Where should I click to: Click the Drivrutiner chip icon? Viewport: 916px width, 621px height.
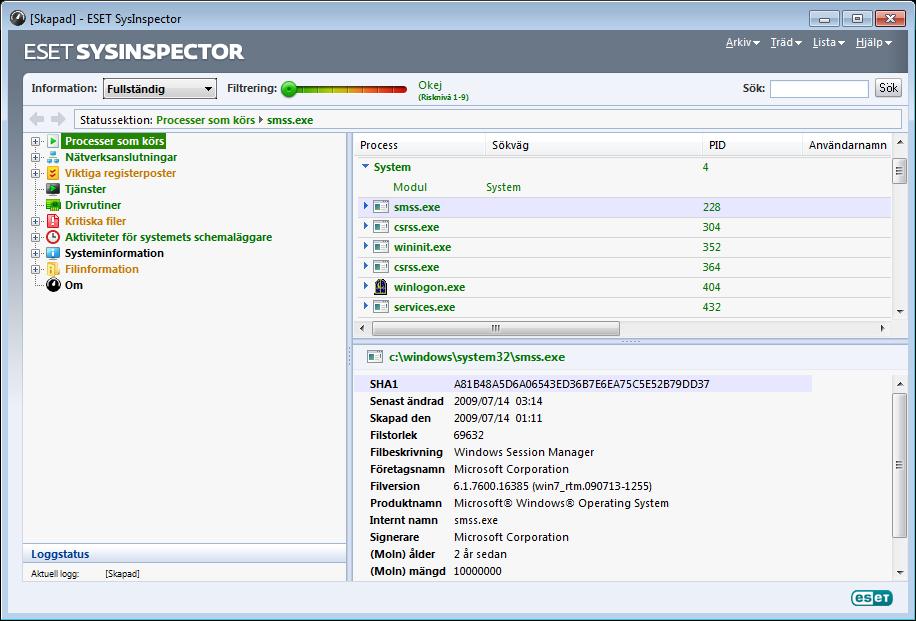point(53,205)
